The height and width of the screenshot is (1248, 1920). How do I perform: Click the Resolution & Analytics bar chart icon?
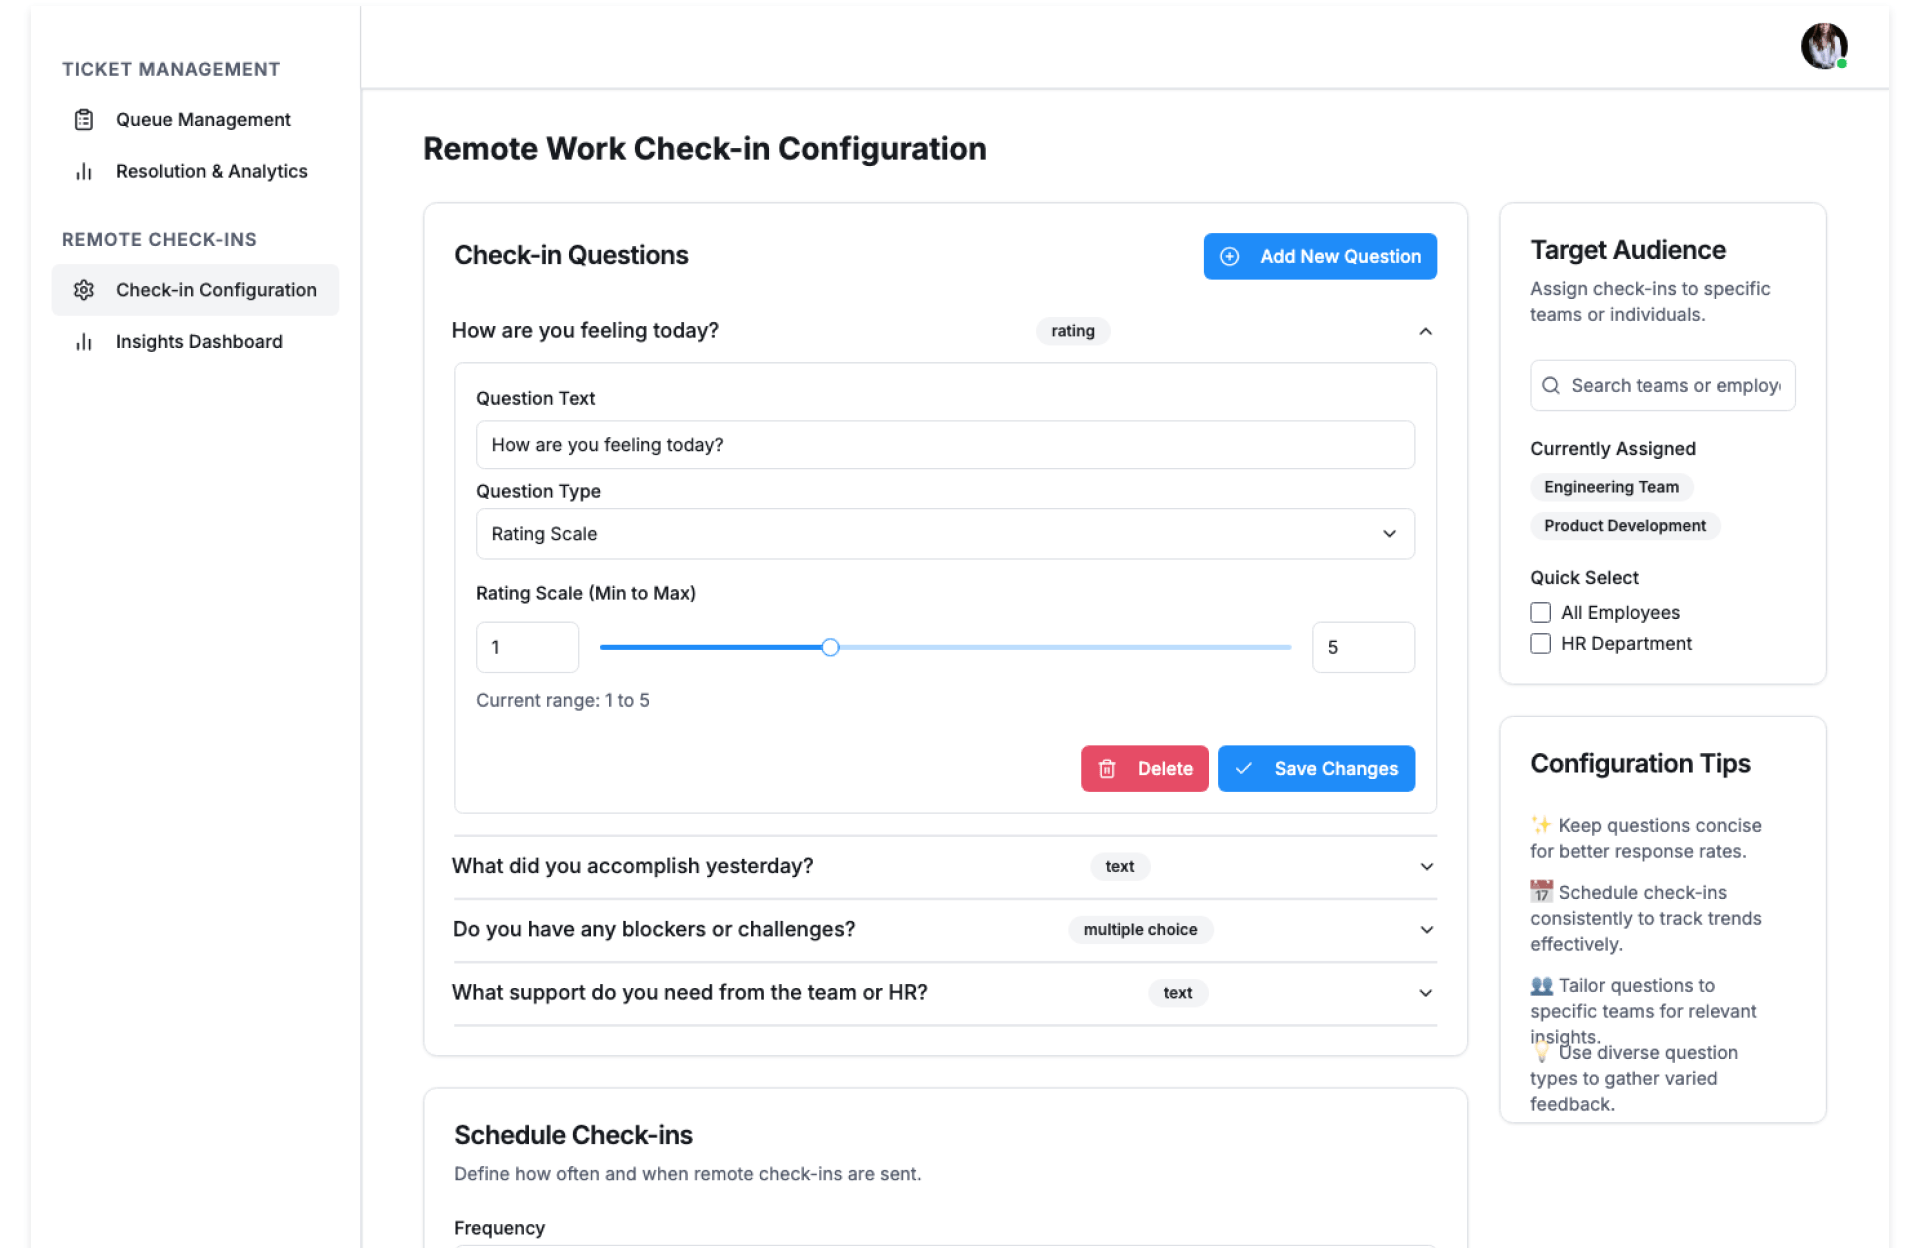pos(84,172)
